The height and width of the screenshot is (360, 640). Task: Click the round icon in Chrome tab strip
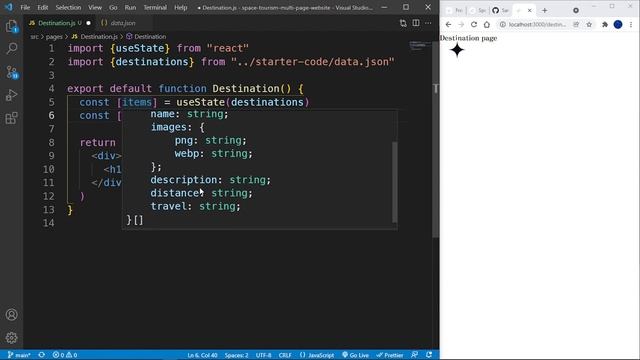(x=576, y=10)
